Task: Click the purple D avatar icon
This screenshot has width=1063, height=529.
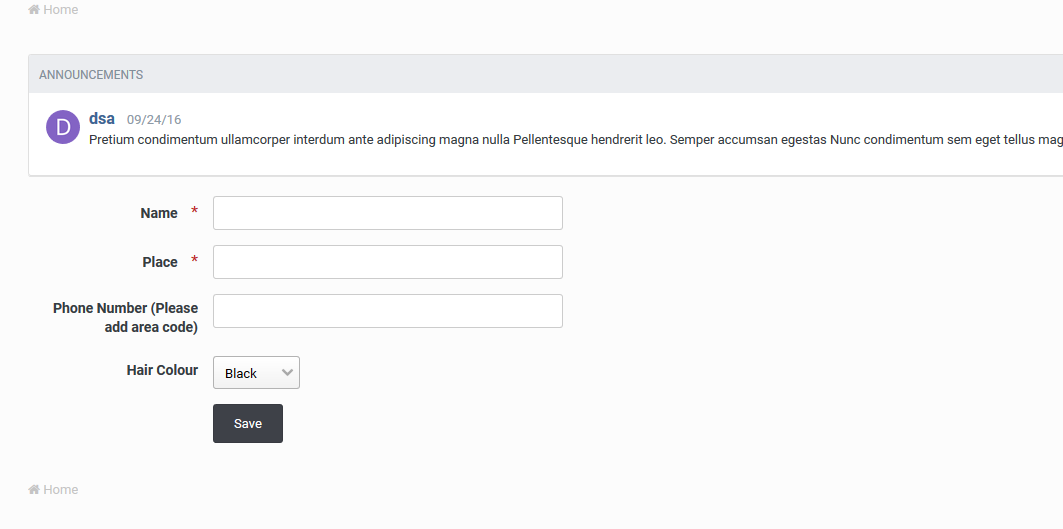Action: tap(63, 127)
